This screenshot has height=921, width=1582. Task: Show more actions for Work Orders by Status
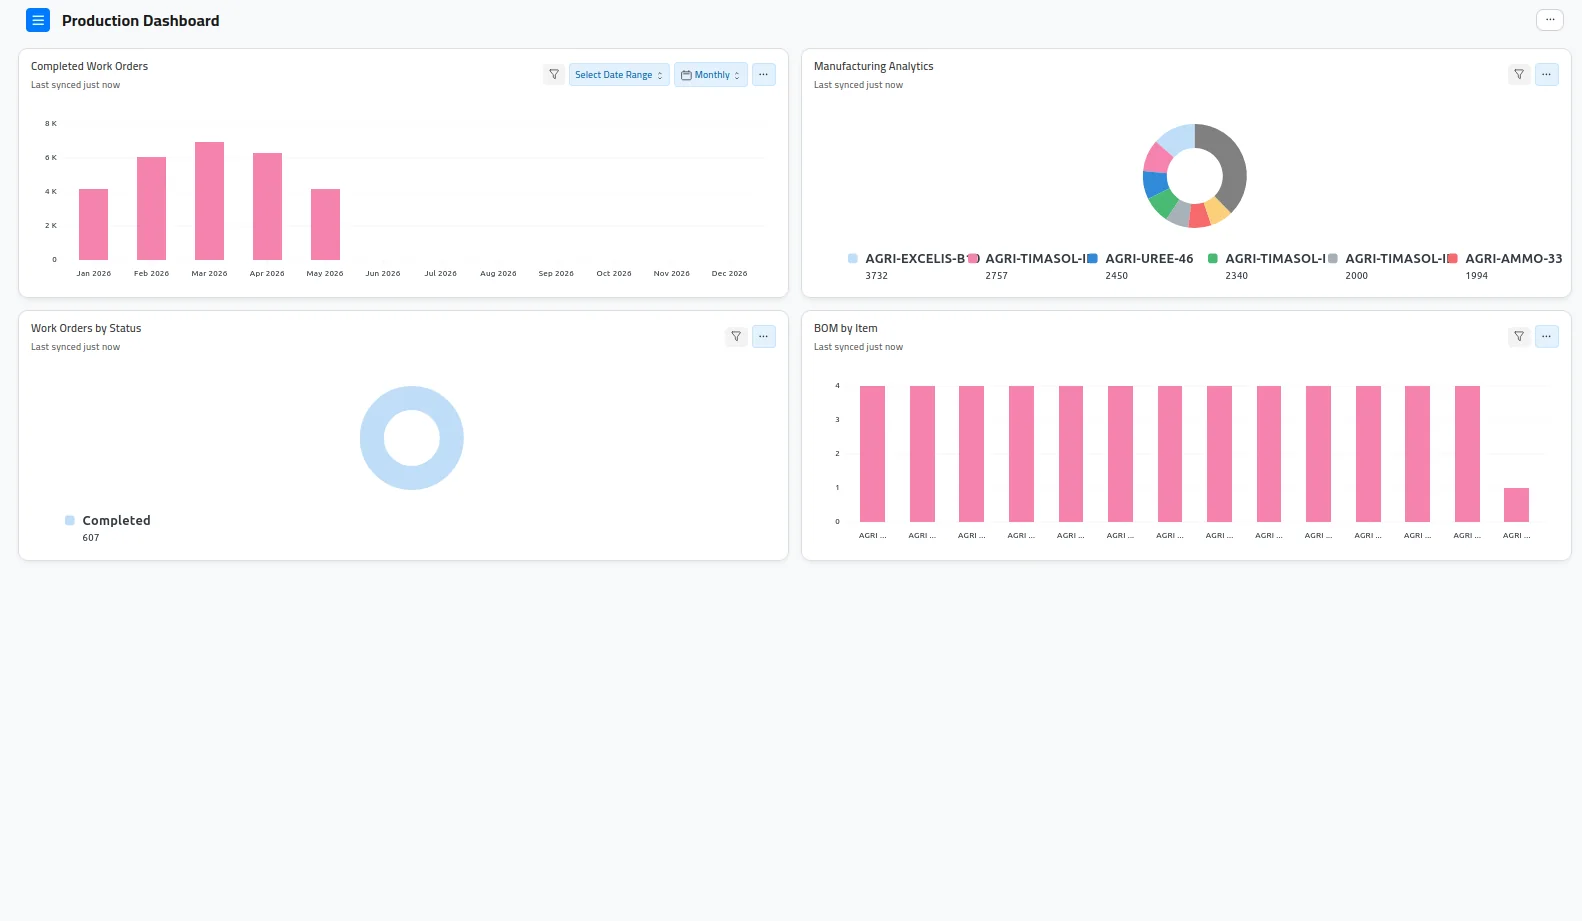[x=764, y=337]
